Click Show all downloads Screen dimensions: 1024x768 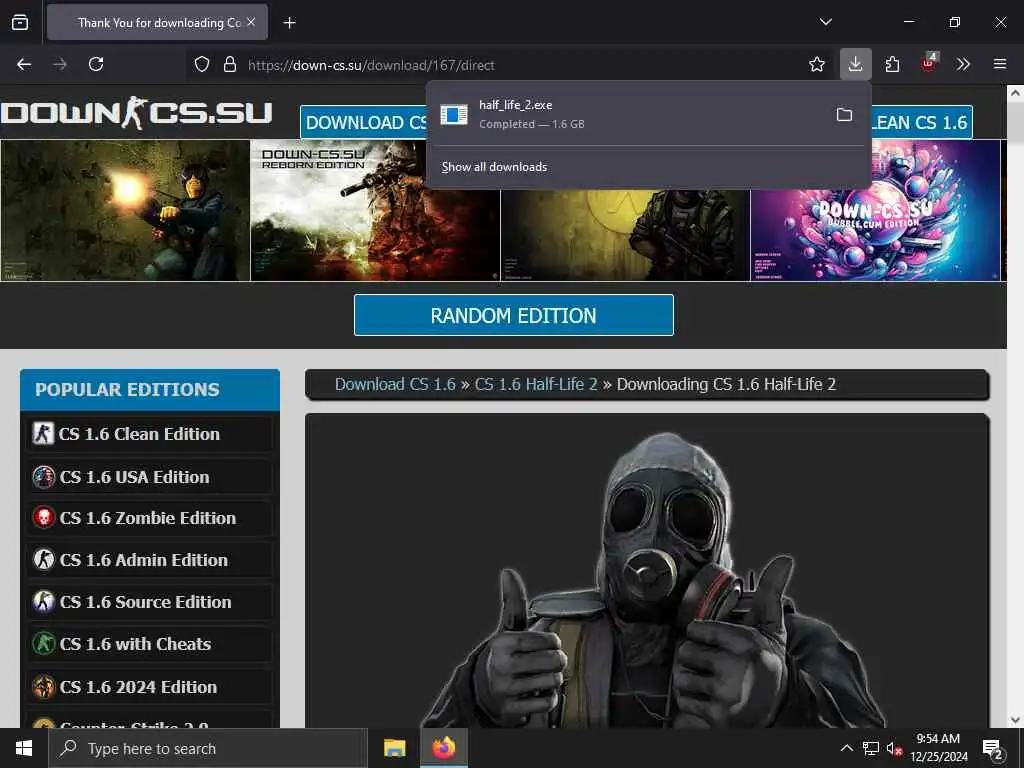[494, 167]
